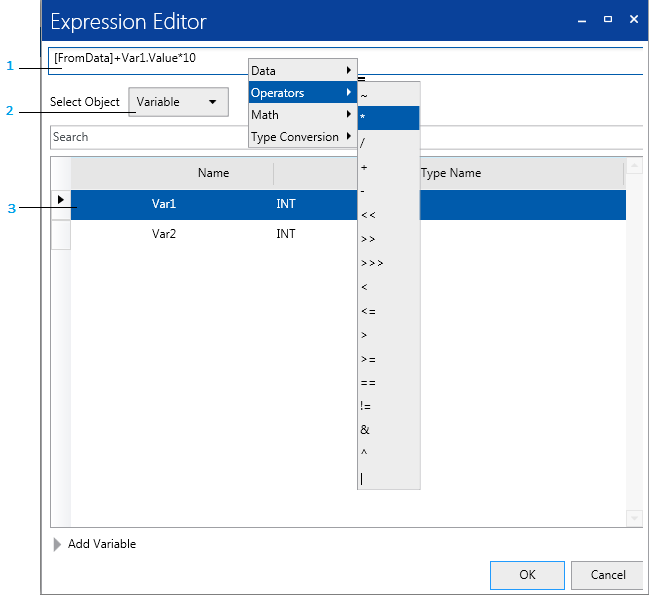Choose the not-equal (!=) operator

[388, 407]
